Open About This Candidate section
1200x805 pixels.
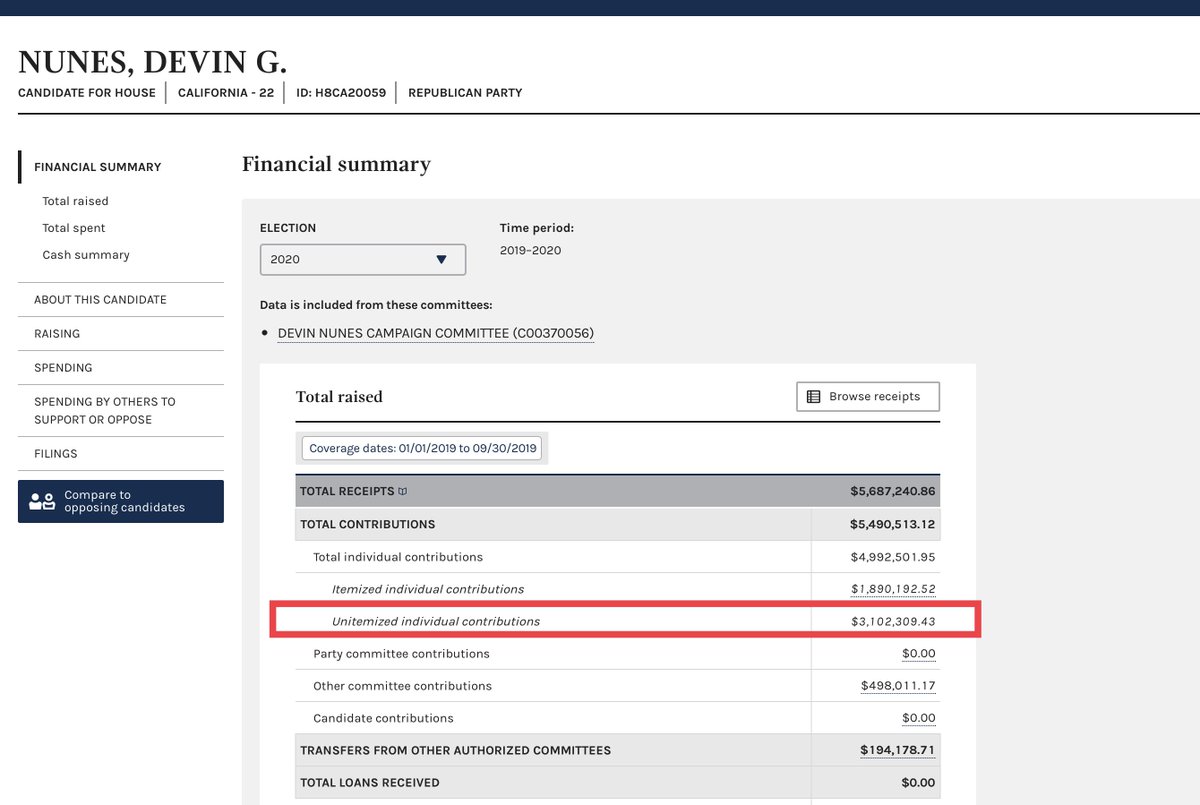(100, 300)
